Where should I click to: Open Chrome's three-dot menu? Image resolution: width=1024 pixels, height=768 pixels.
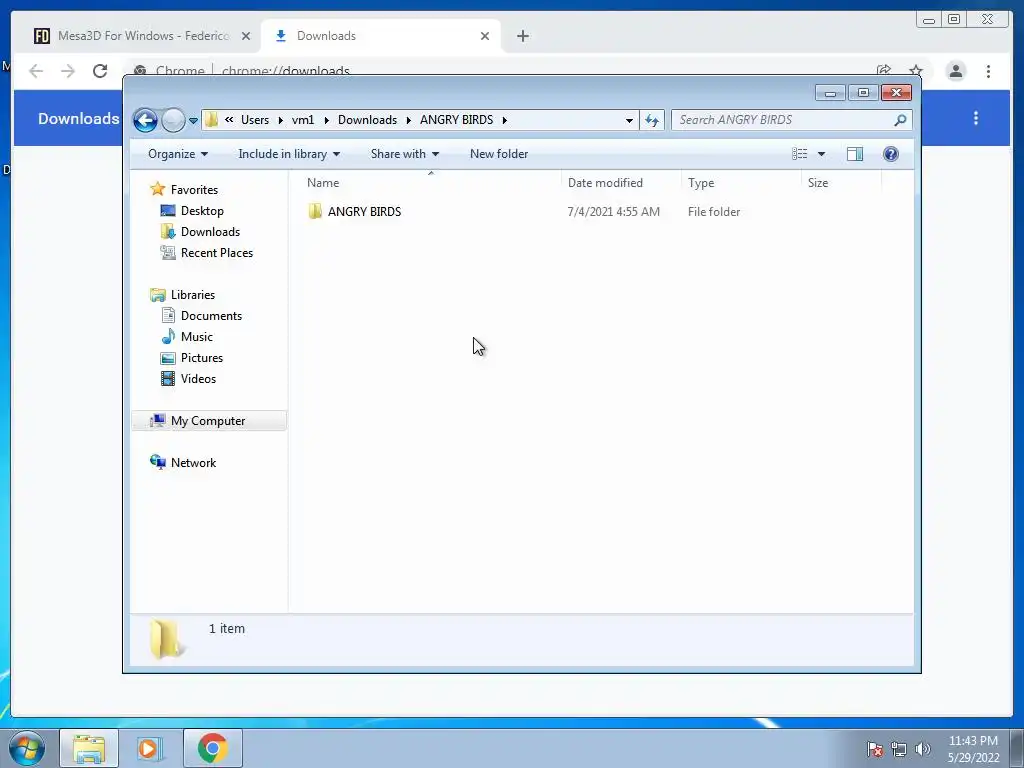[988, 71]
